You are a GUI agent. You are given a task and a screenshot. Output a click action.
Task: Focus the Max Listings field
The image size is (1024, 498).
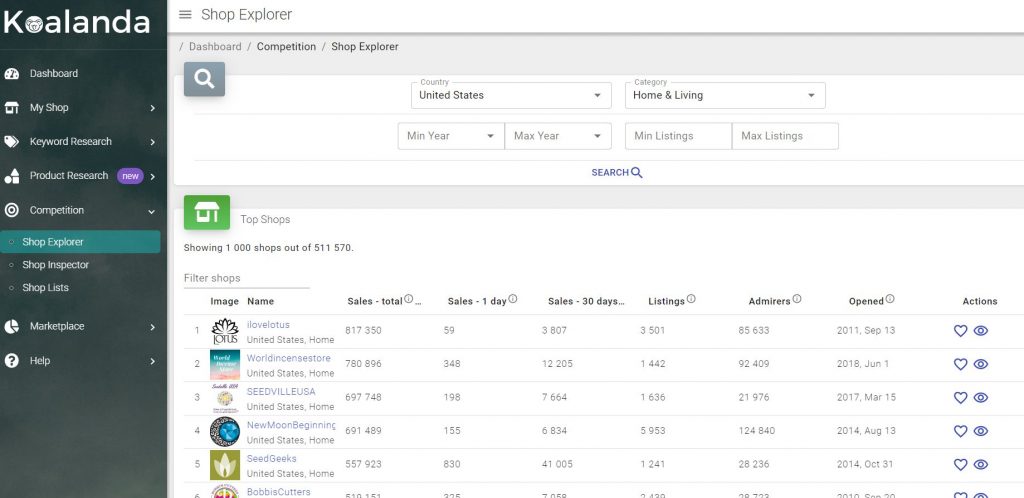(786, 136)
